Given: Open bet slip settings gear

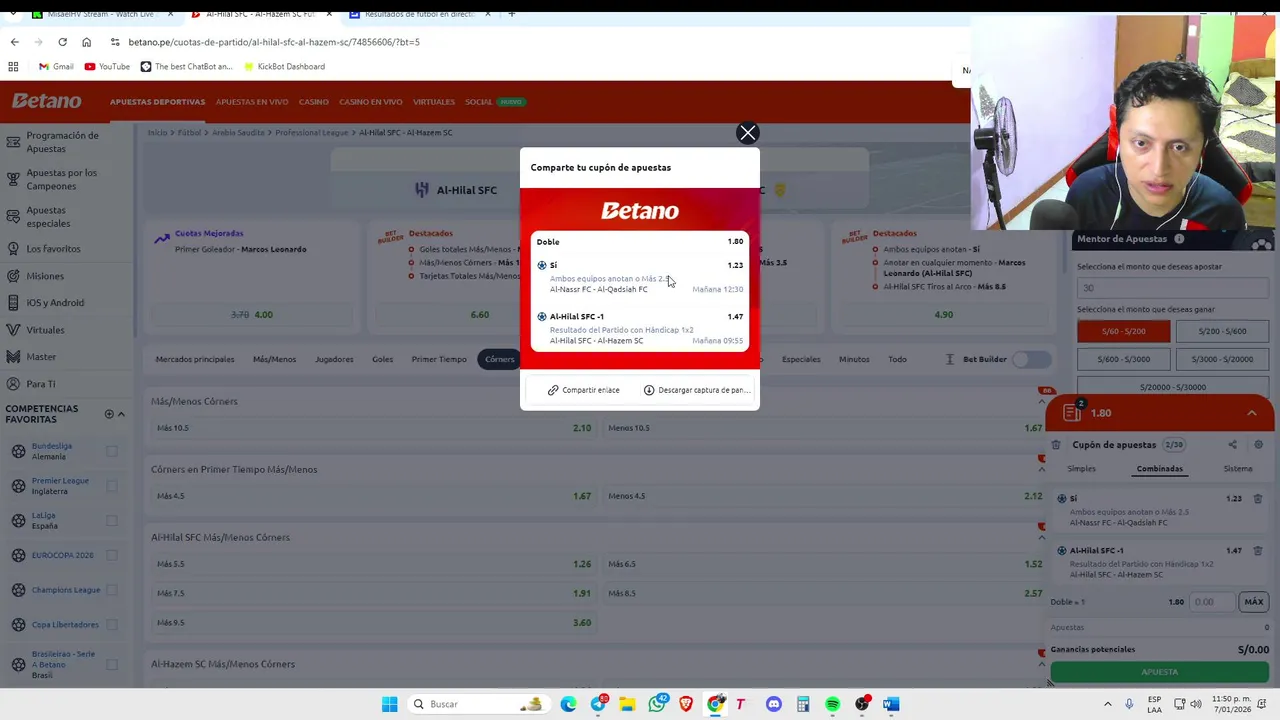Looking at the screenshot, I should [1258, 445].
